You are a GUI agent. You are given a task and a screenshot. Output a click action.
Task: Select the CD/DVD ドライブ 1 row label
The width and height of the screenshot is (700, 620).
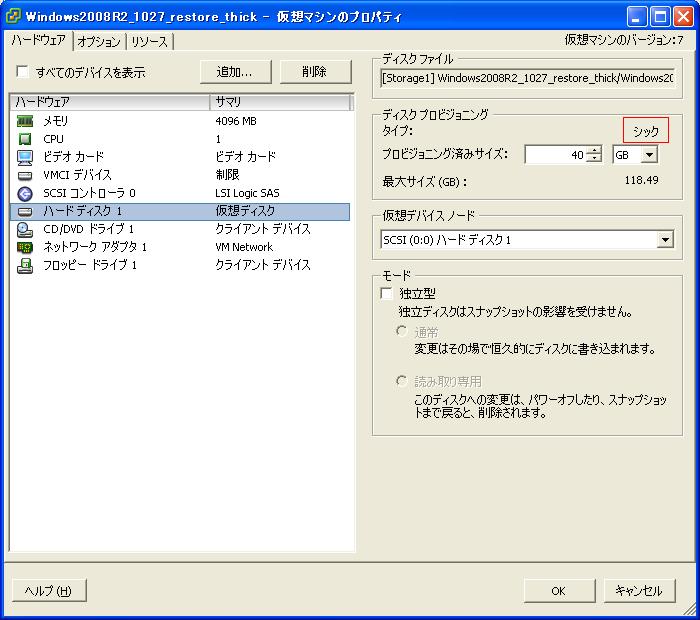tap(88, 229)
